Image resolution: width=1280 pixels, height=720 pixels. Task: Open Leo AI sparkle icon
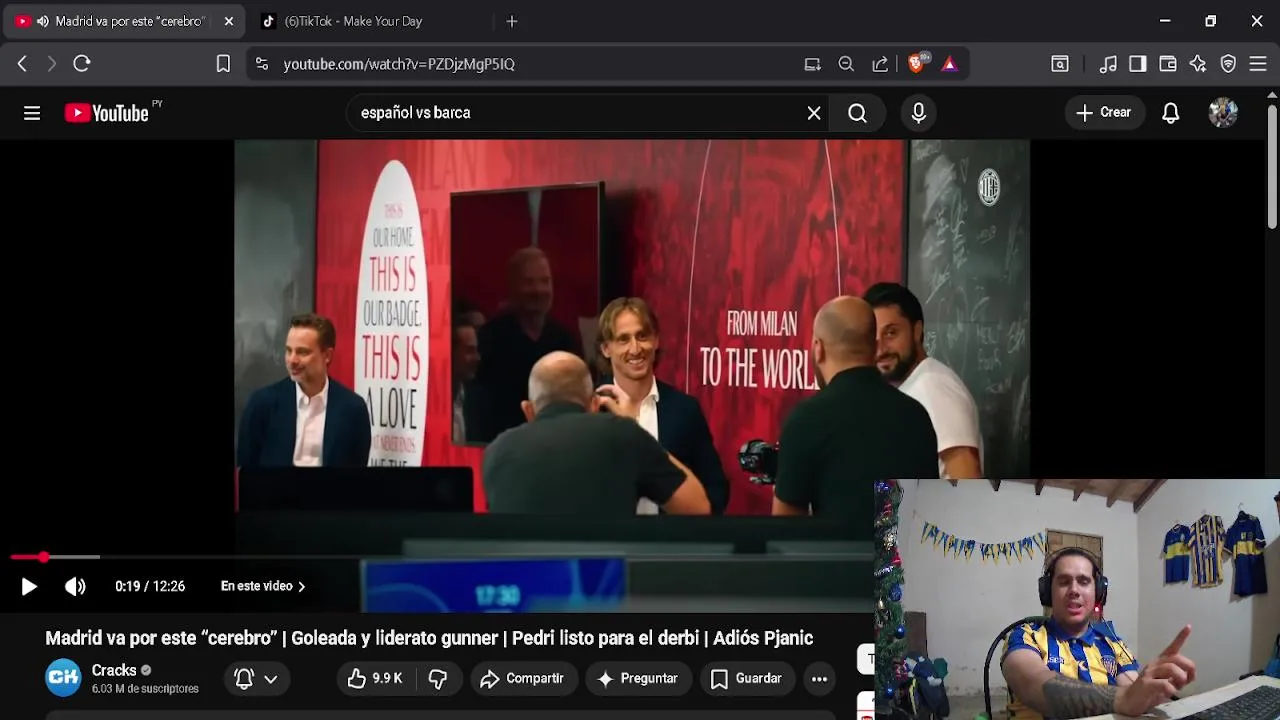point(1198,64)
